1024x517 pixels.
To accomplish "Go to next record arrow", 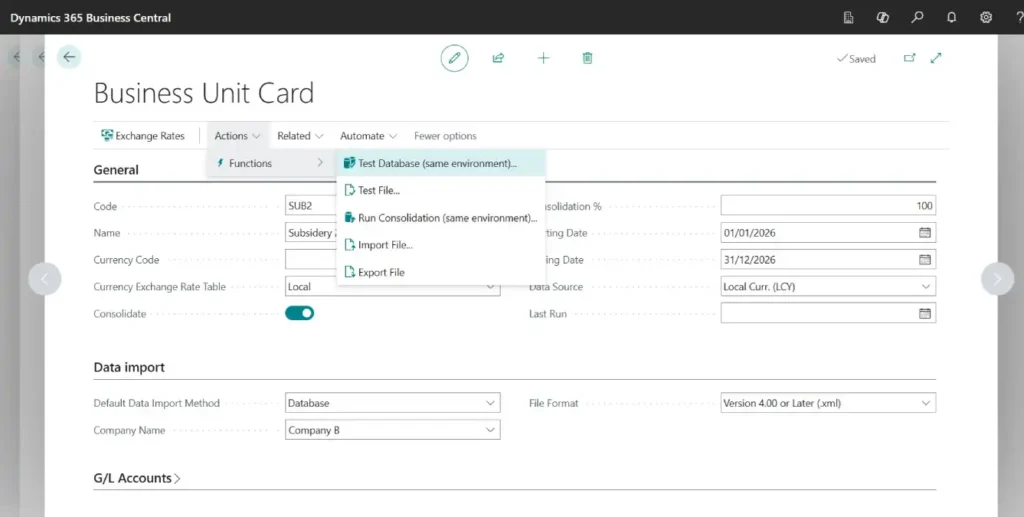I will tap(997, 279).
